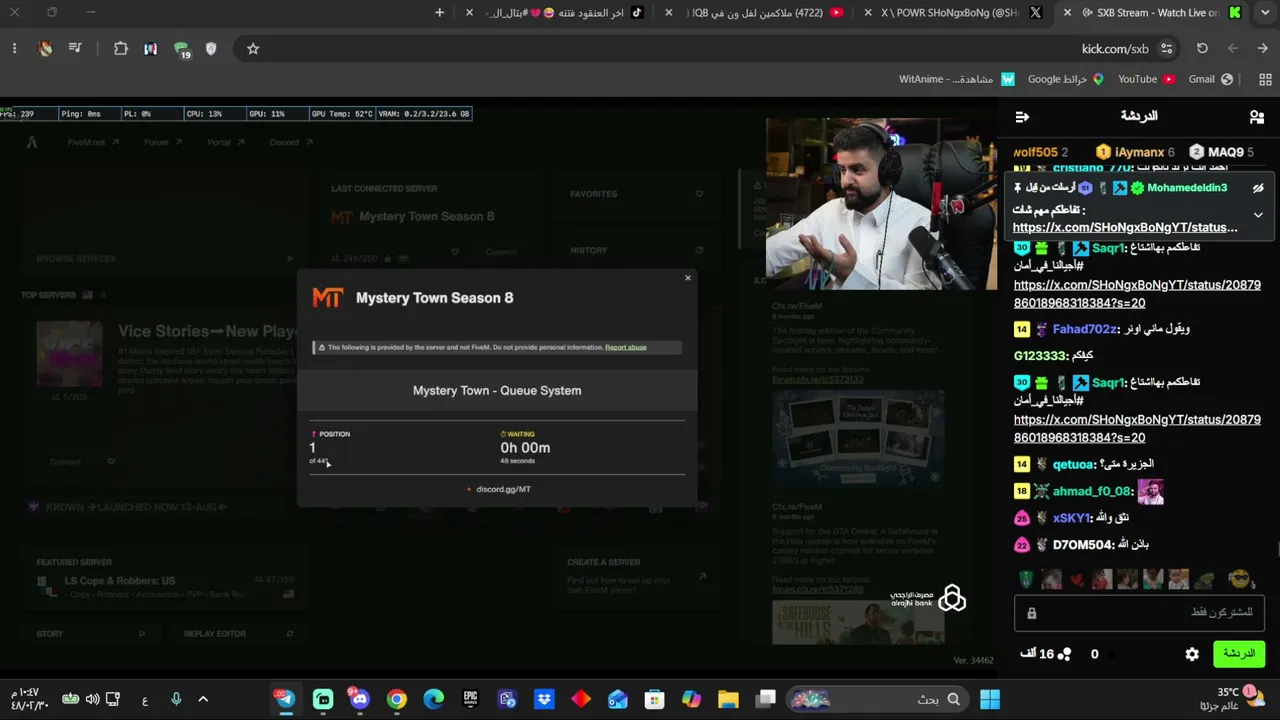Bookmark this page with the star icon
This screenshot has height=720, width=1280.
pos(253,49)
